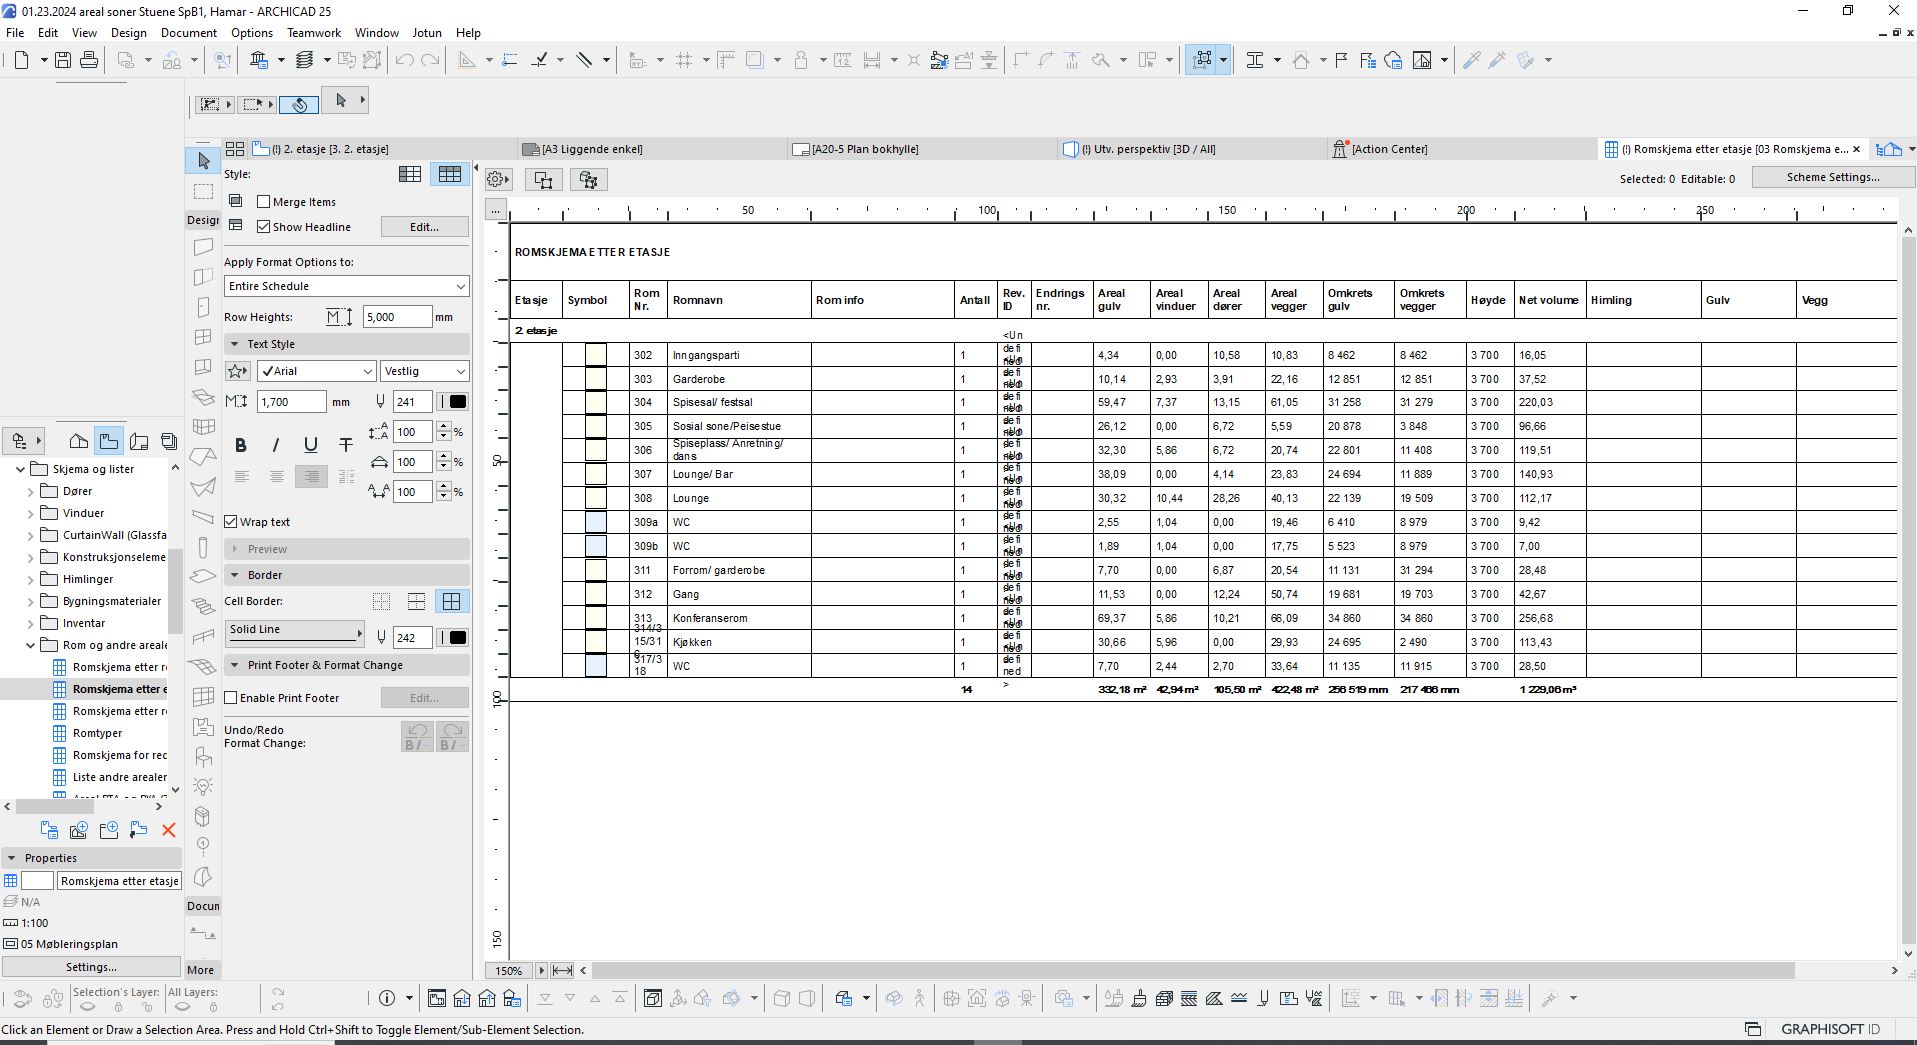Uncheck the Show Headline checkbox
The image size is (1917, 1045).
264,227
